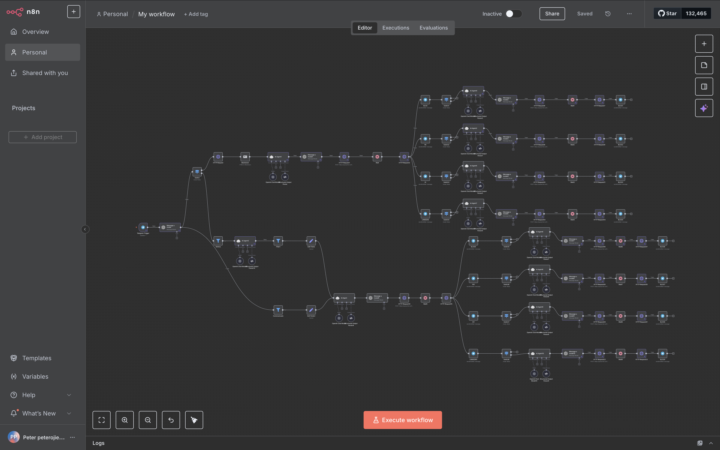Toggle the Inactive workflow switch
The image size is (720, 450).
click(513, 14)
